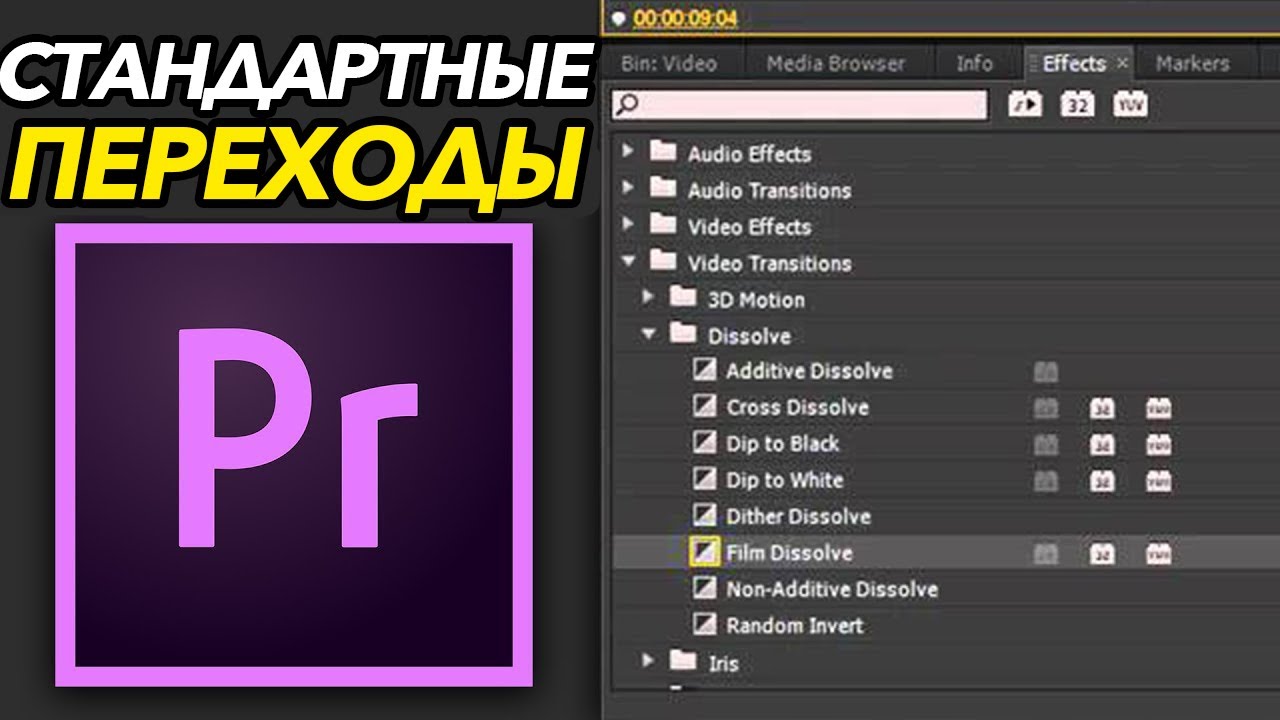
Task: Click Cross Dissolve YUV badge
Action: (x=1158, y=408)
